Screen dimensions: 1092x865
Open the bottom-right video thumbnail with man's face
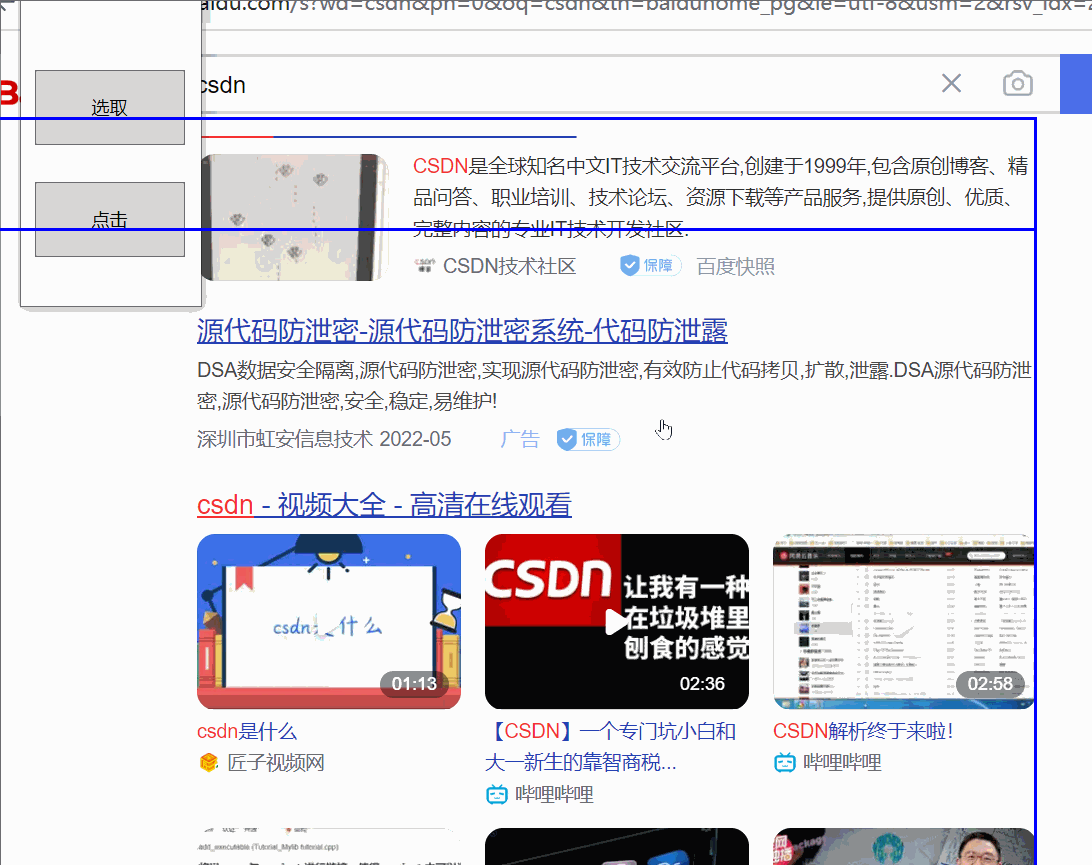coord(904,846)
